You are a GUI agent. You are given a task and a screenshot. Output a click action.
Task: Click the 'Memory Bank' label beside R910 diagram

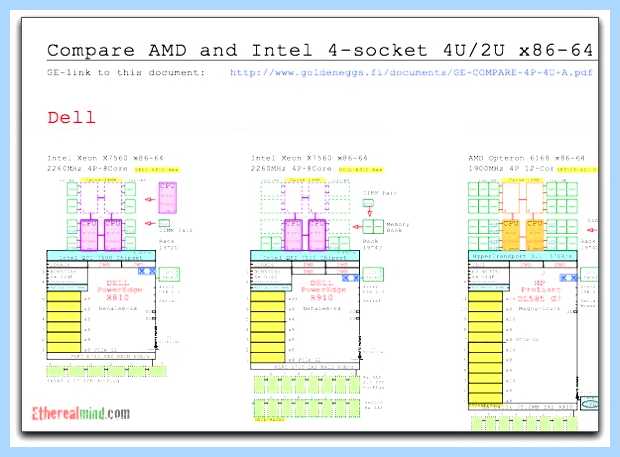[397, 227]
